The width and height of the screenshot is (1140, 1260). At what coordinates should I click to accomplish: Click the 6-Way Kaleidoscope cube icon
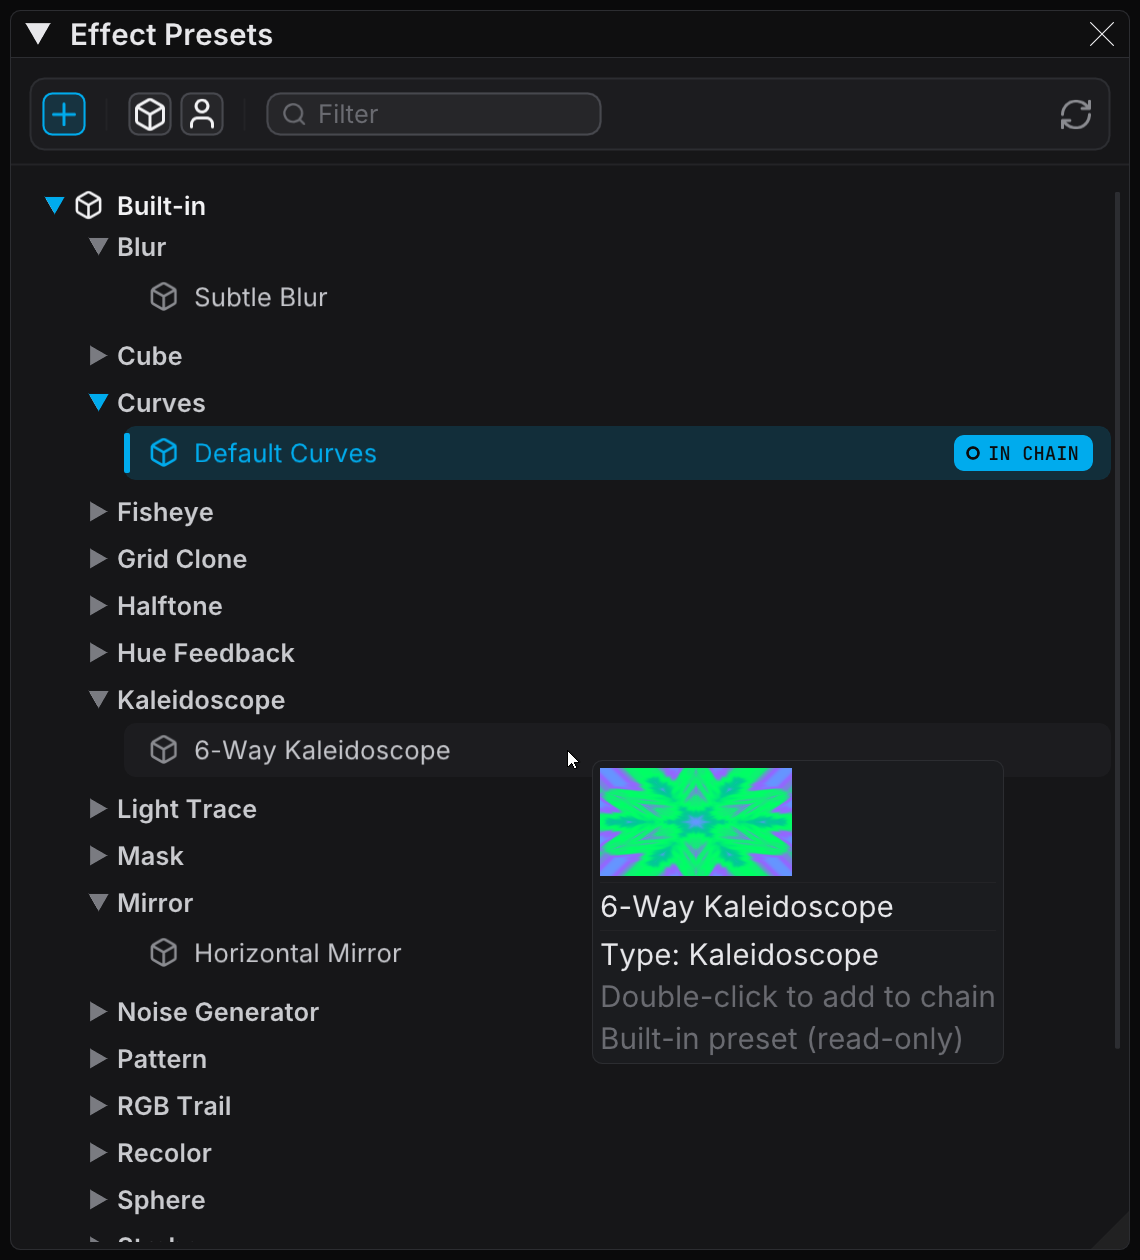[164, 750]
